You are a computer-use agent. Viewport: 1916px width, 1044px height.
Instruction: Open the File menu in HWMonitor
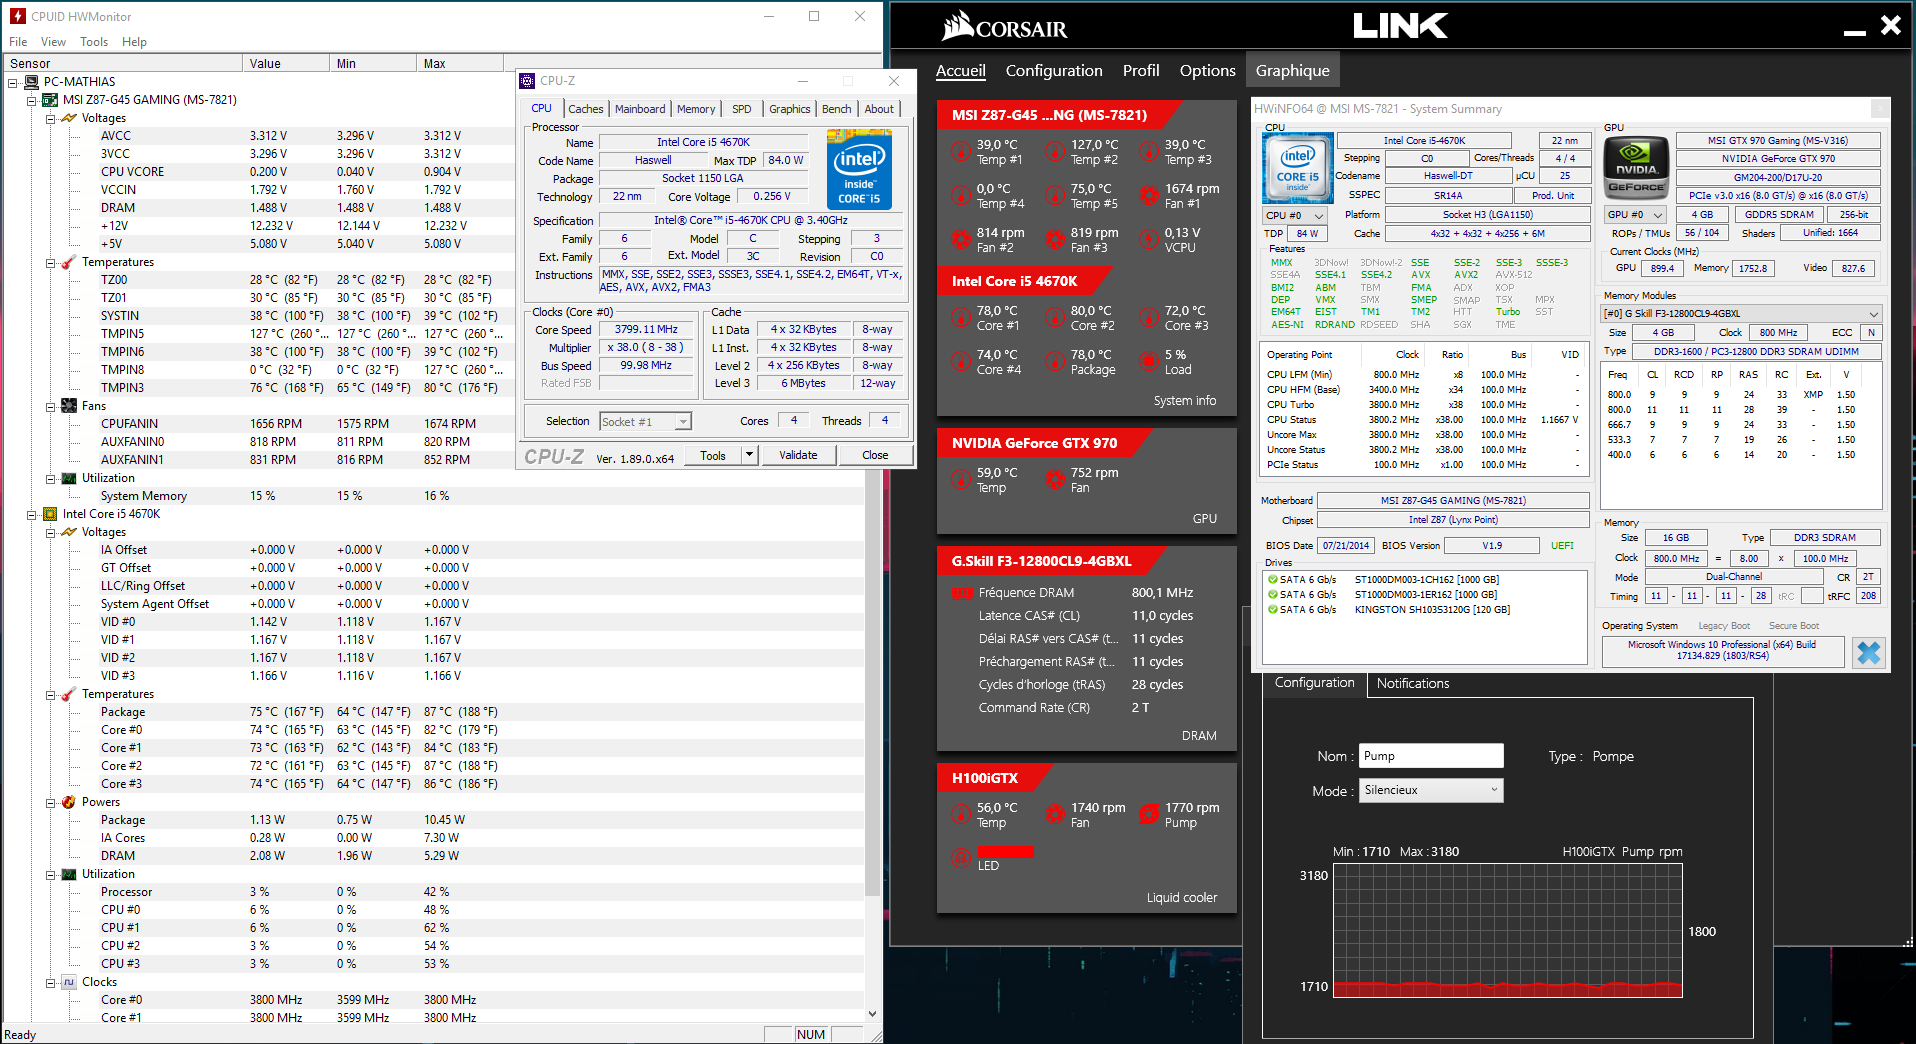tap(18, 42)
